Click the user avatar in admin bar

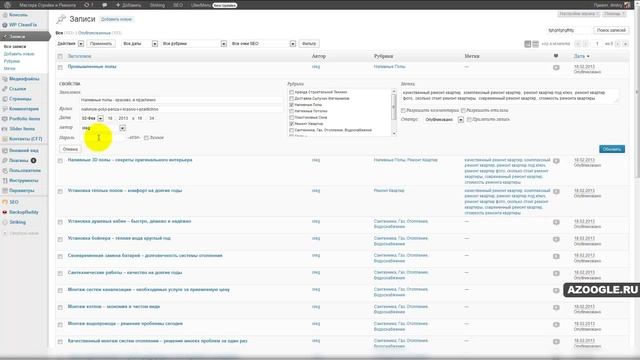(627, 5)
